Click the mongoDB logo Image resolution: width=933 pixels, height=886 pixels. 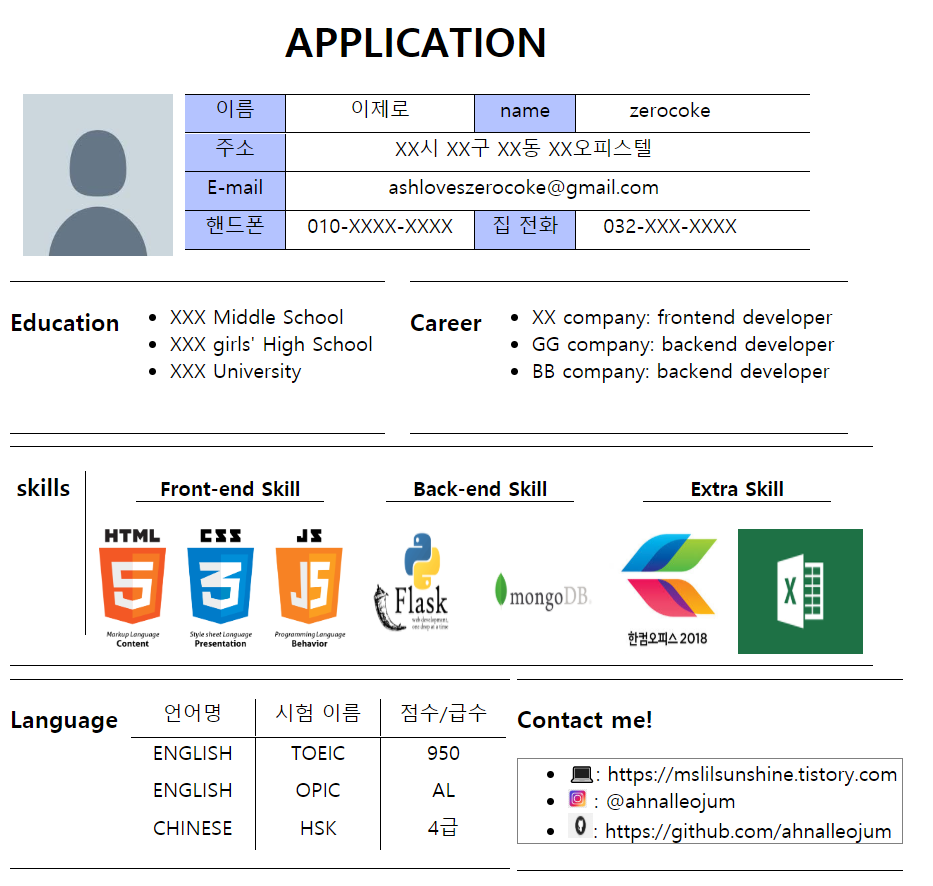click(543, 592)
